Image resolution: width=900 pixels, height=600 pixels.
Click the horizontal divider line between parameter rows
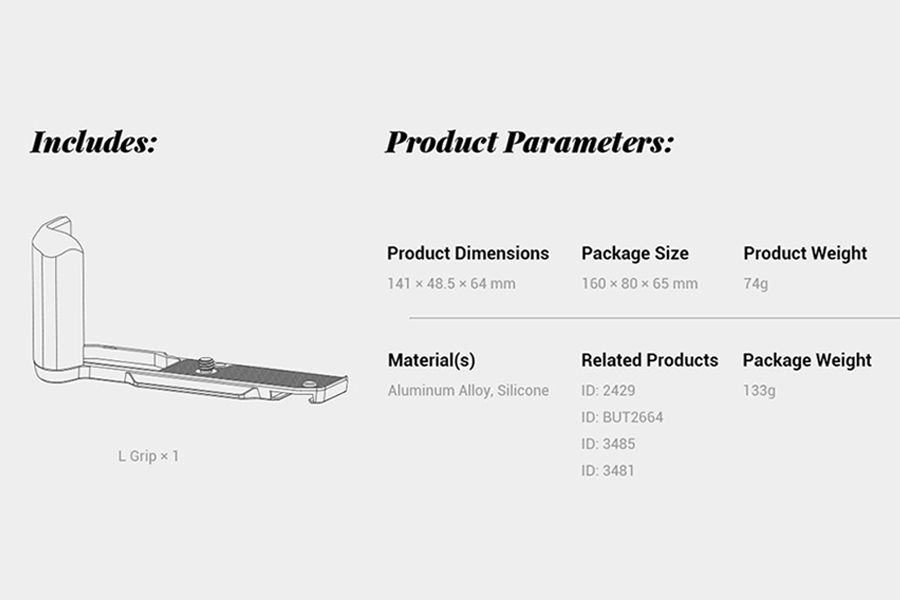point(654,318)
